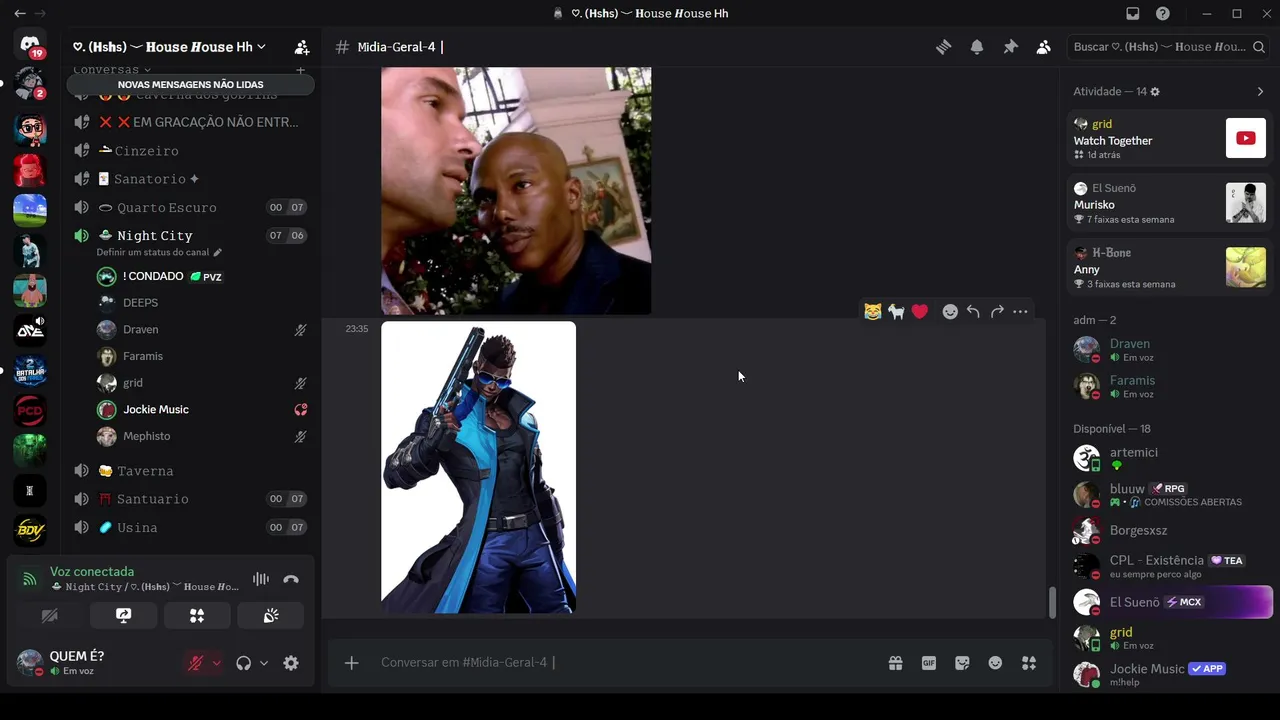Join the Usina voice channel
1280x720 pixels.
pyautogui.click(x=190, y=528)
